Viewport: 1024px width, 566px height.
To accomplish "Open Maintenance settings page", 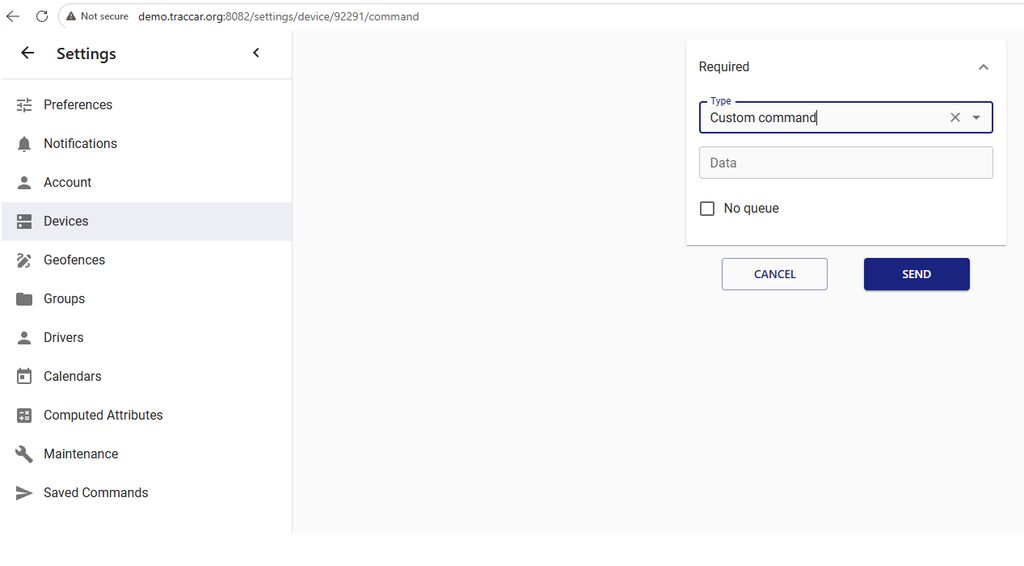I will pyautogui.click(x=146, y=454).
